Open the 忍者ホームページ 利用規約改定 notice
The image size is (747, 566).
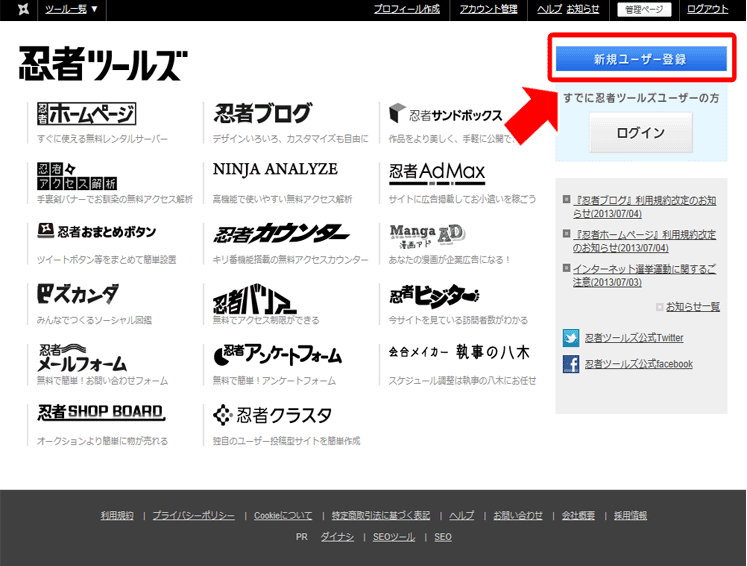click(644, 241)
